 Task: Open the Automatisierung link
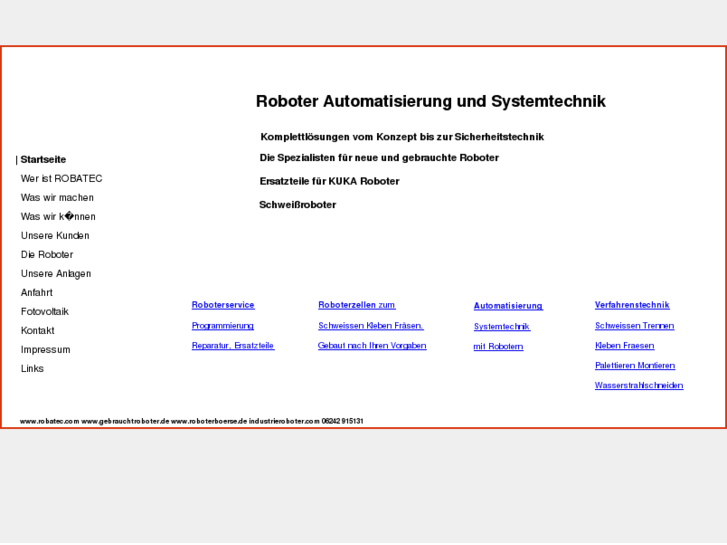508,306
